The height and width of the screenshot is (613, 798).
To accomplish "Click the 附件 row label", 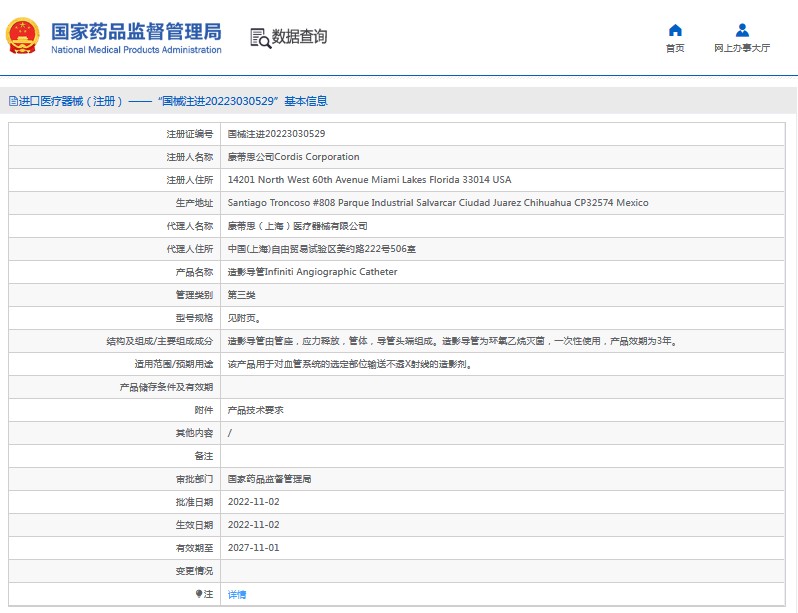I will pyautogui.click(x=204, y=410).
